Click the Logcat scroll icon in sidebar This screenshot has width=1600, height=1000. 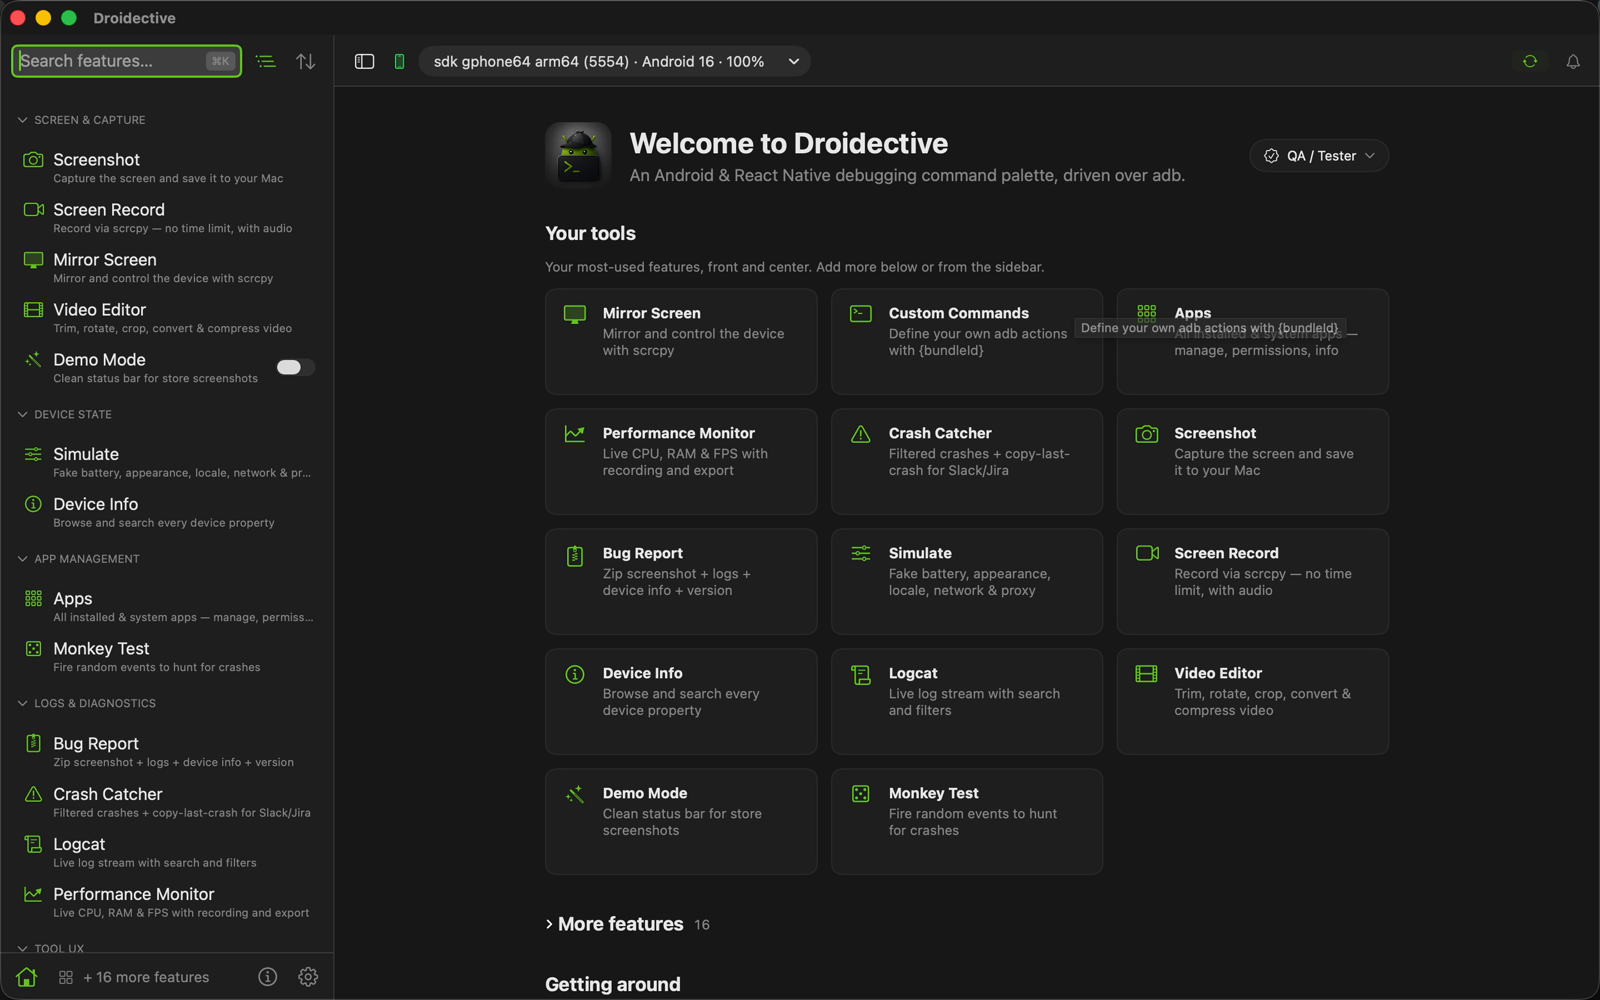(x=33, y=844)
